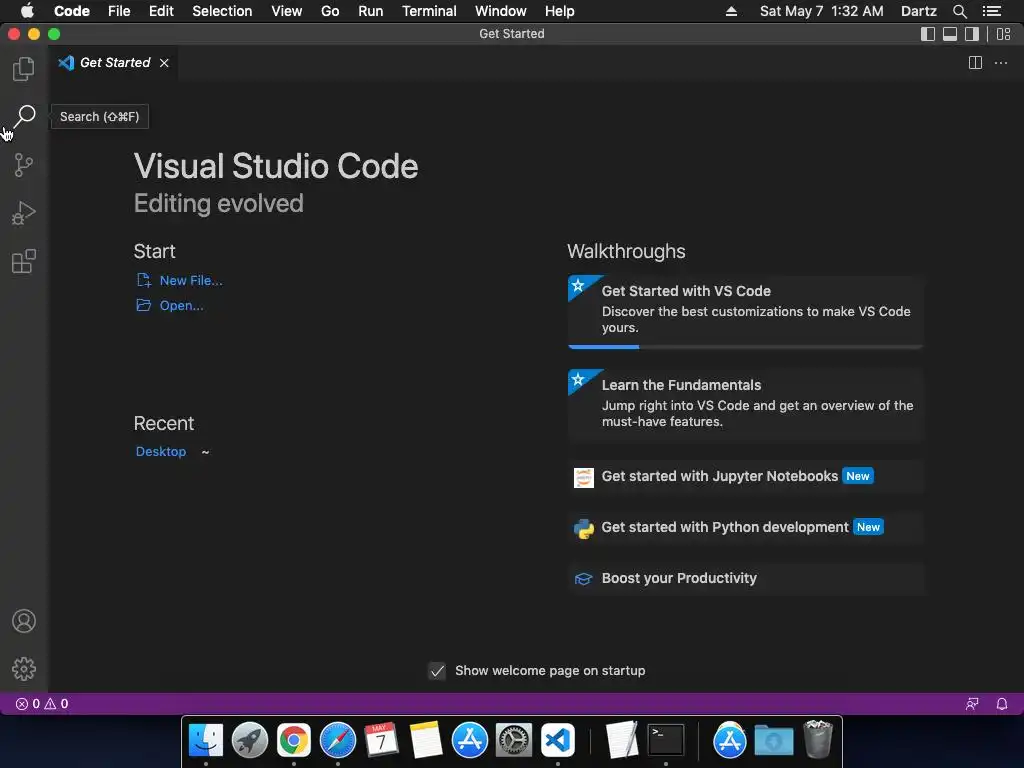This screenshot has width=1024, height=768.
Task: Open Get started with Jupyter Notebooks walkthrough
Action: coord(745,477)
